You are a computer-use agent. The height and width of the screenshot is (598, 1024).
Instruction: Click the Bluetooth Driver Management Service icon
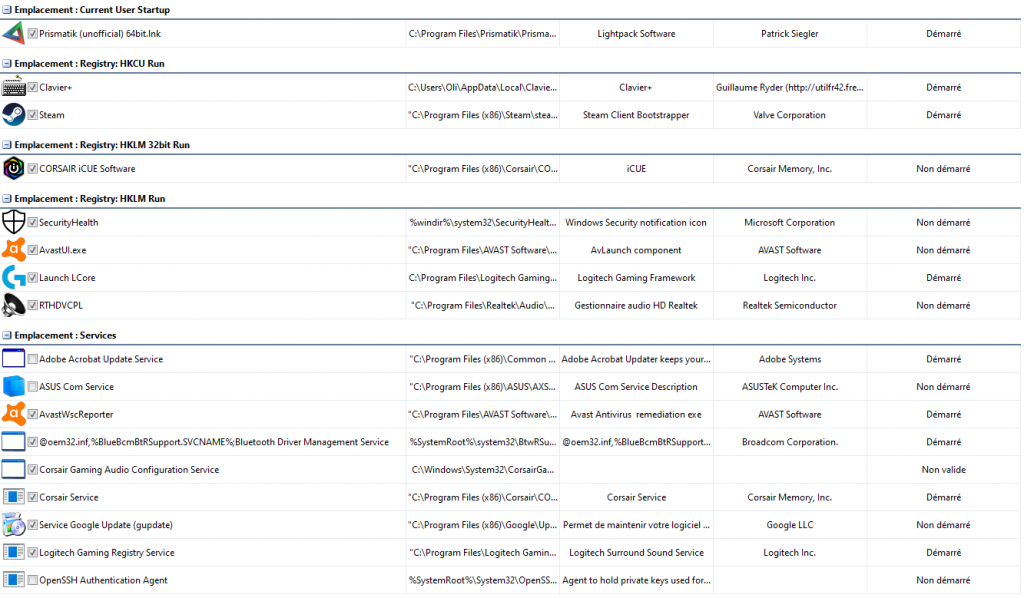pos(13,441)
